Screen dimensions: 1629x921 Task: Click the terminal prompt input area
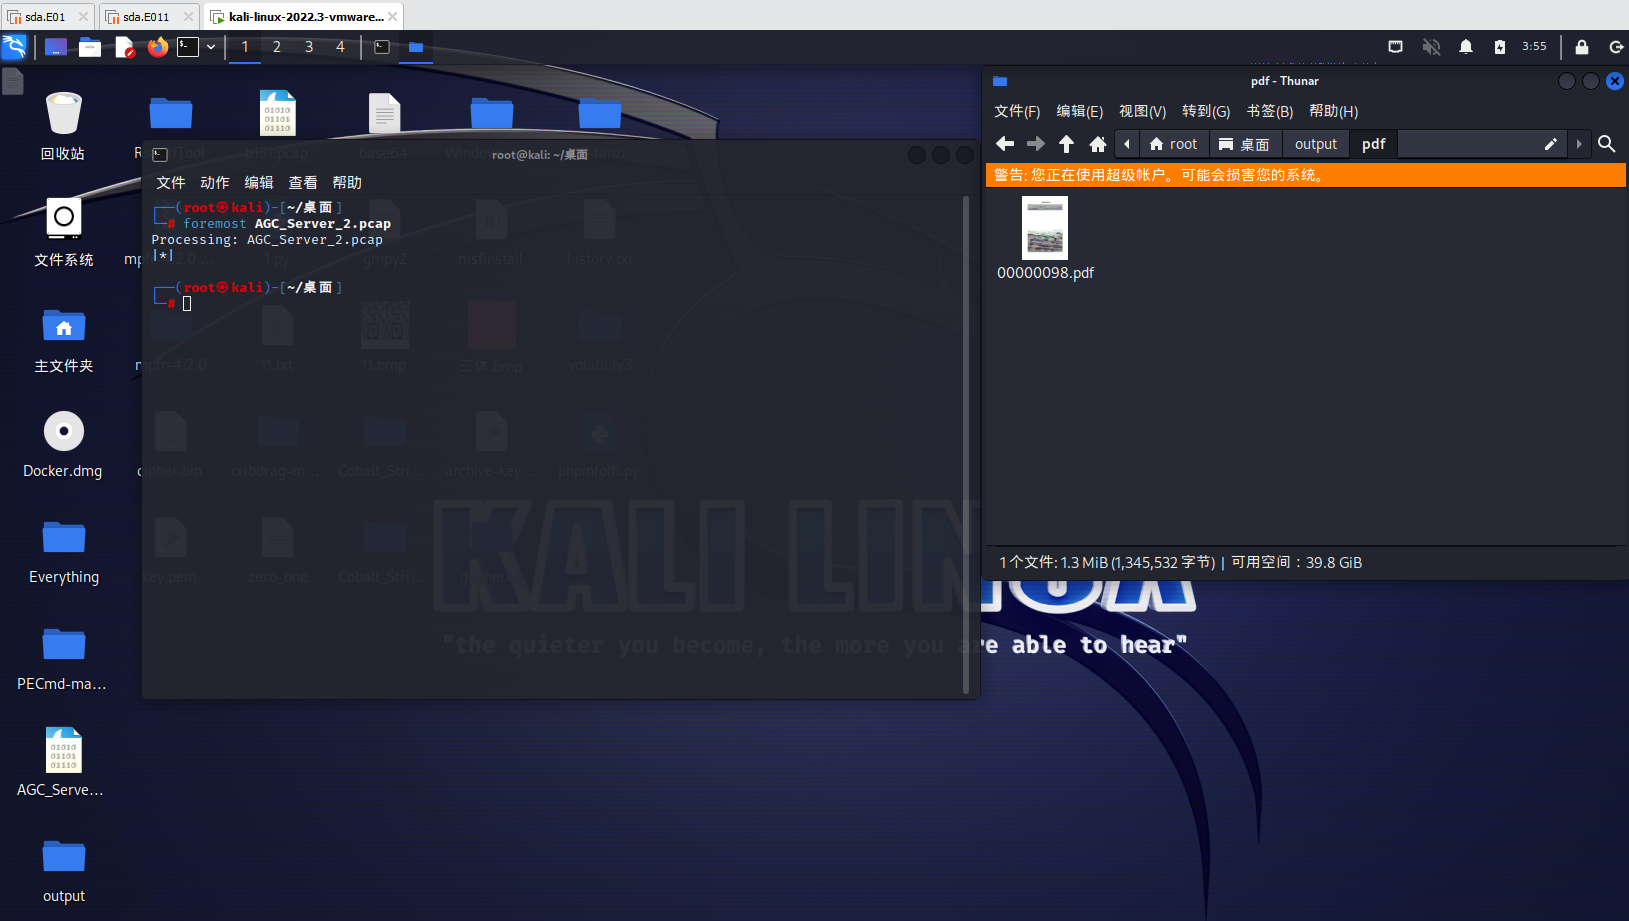point(187,303)
